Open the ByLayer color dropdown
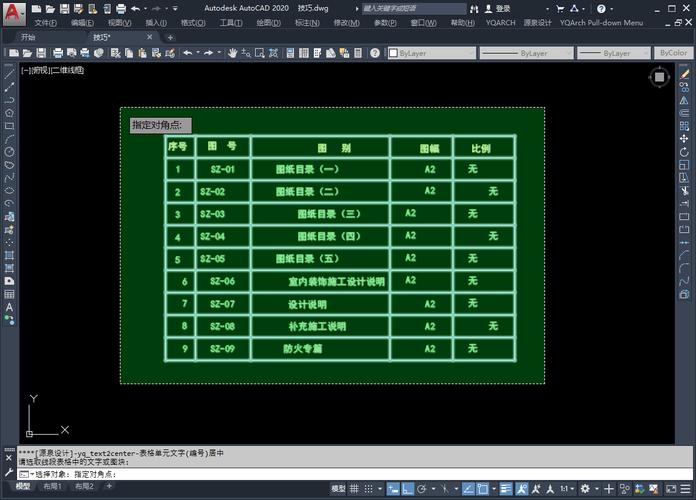This screenshot has height=500, width=696. [431, 53]
